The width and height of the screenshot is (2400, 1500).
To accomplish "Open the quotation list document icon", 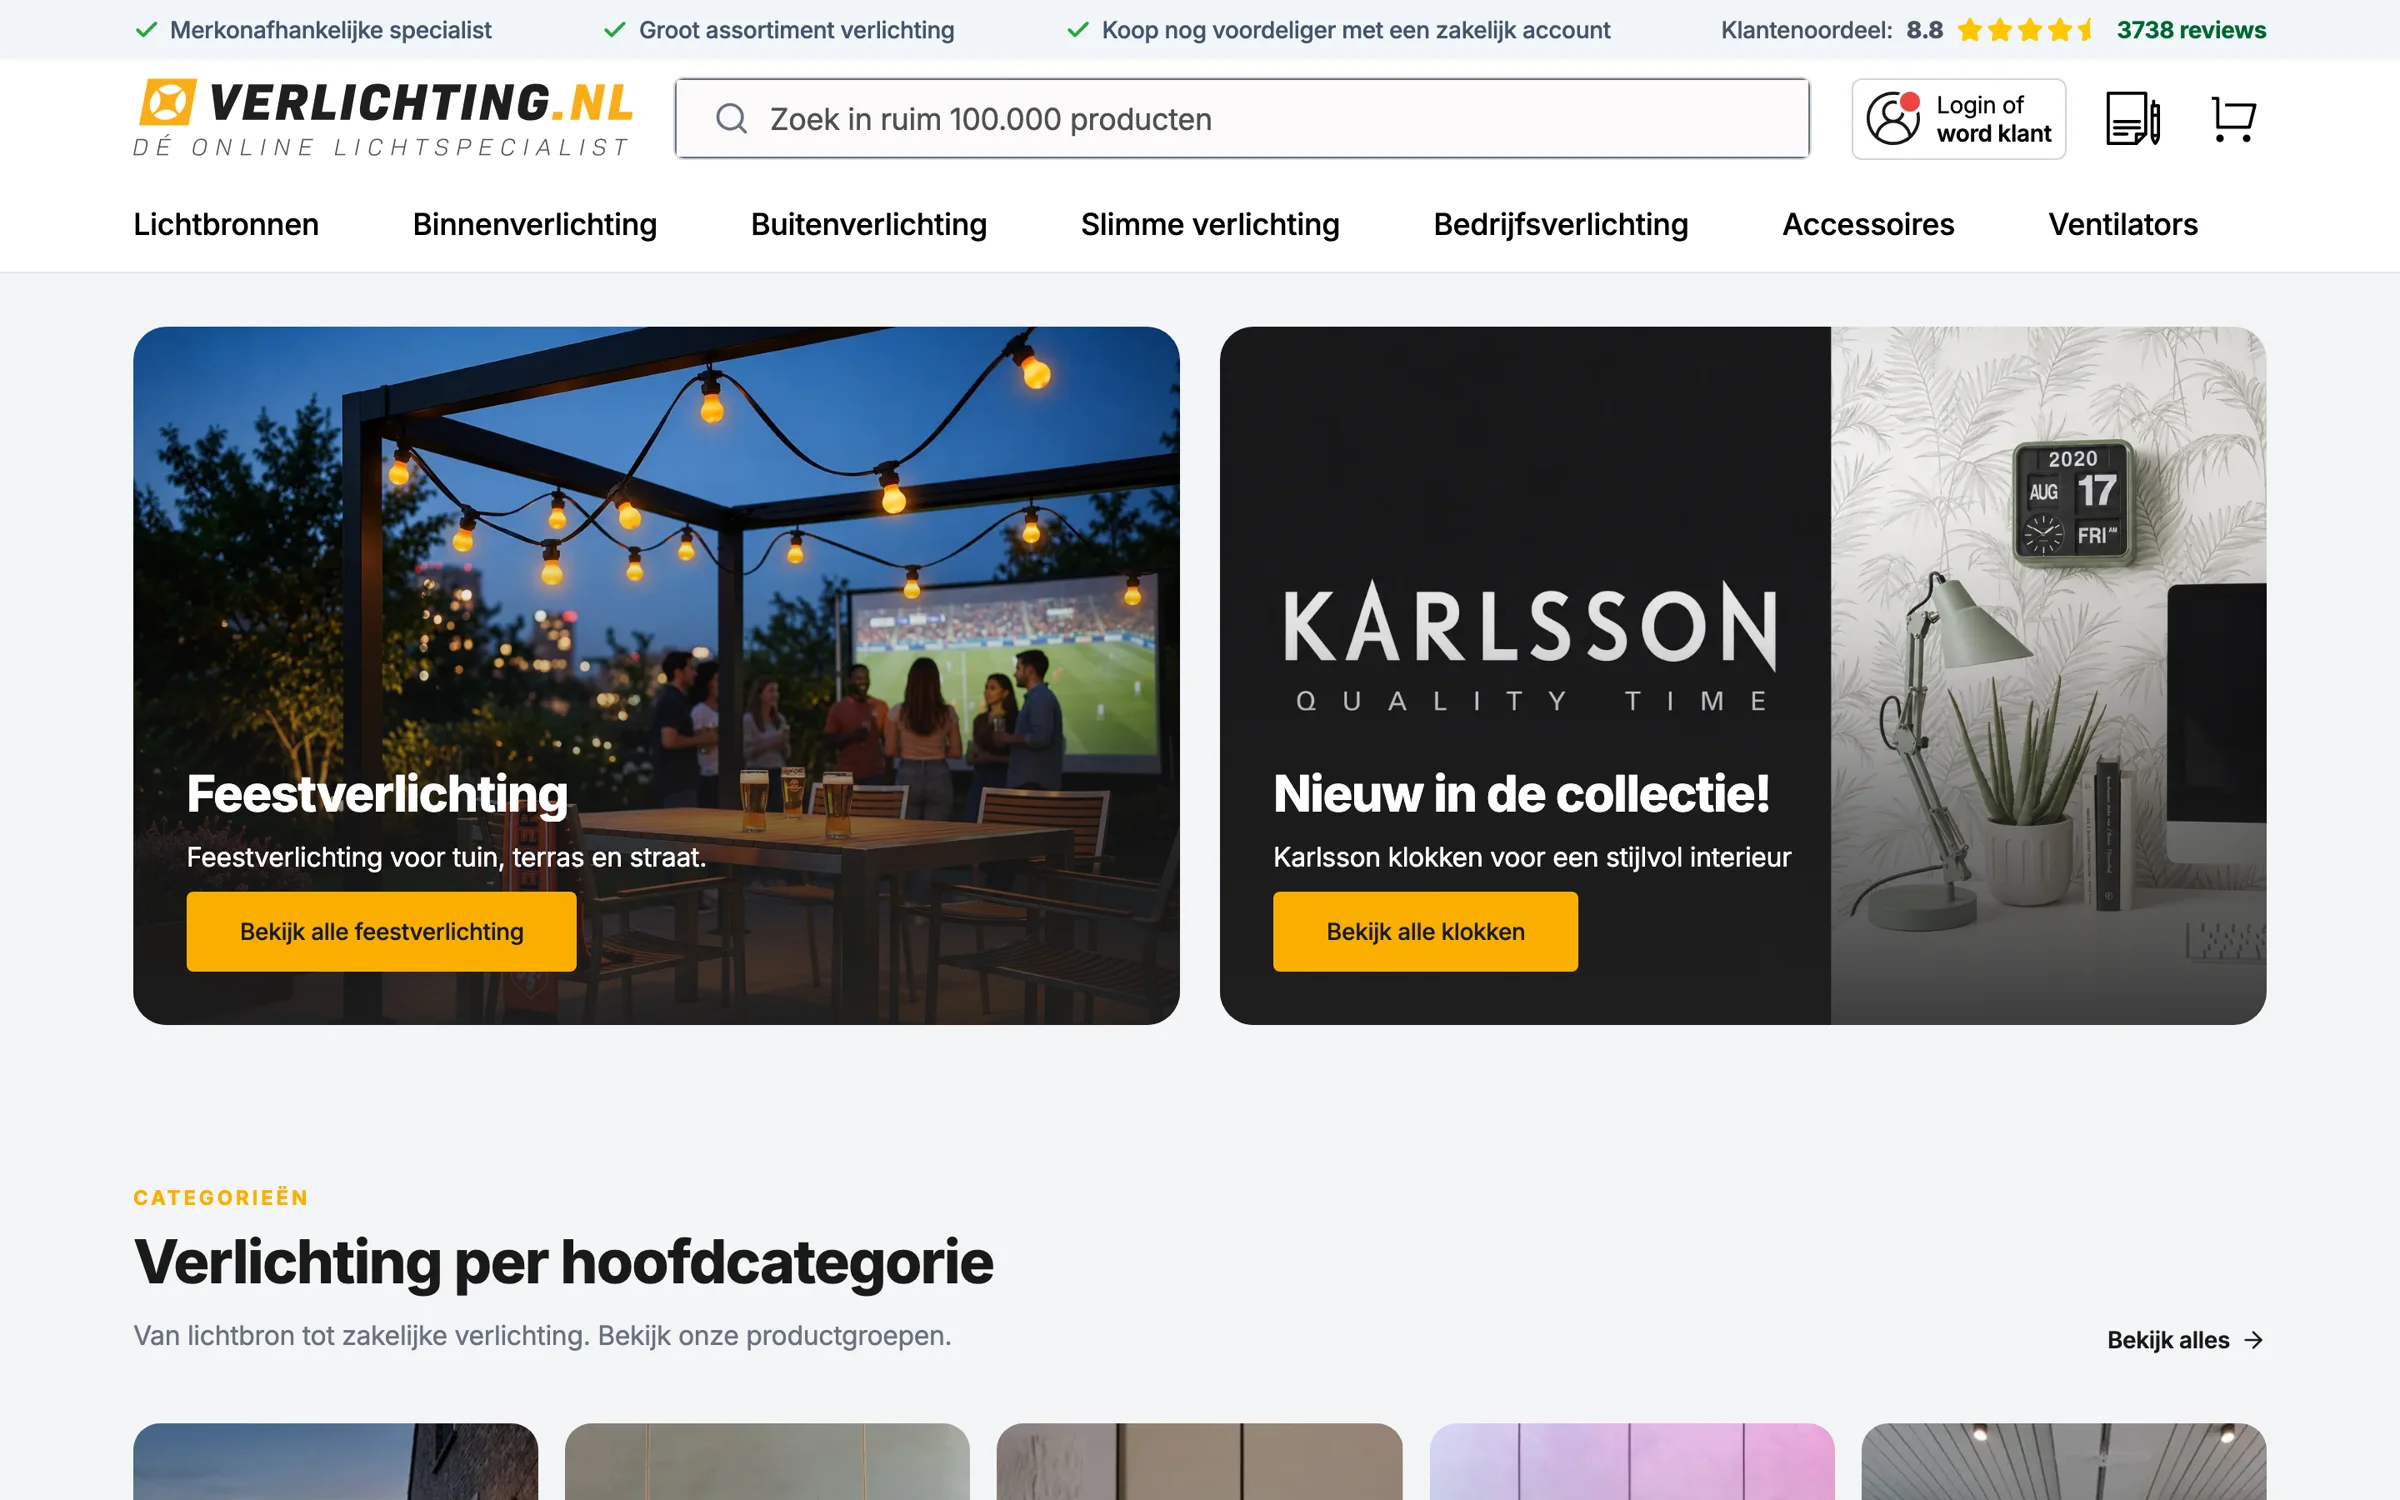I will tap(2133, 119).
